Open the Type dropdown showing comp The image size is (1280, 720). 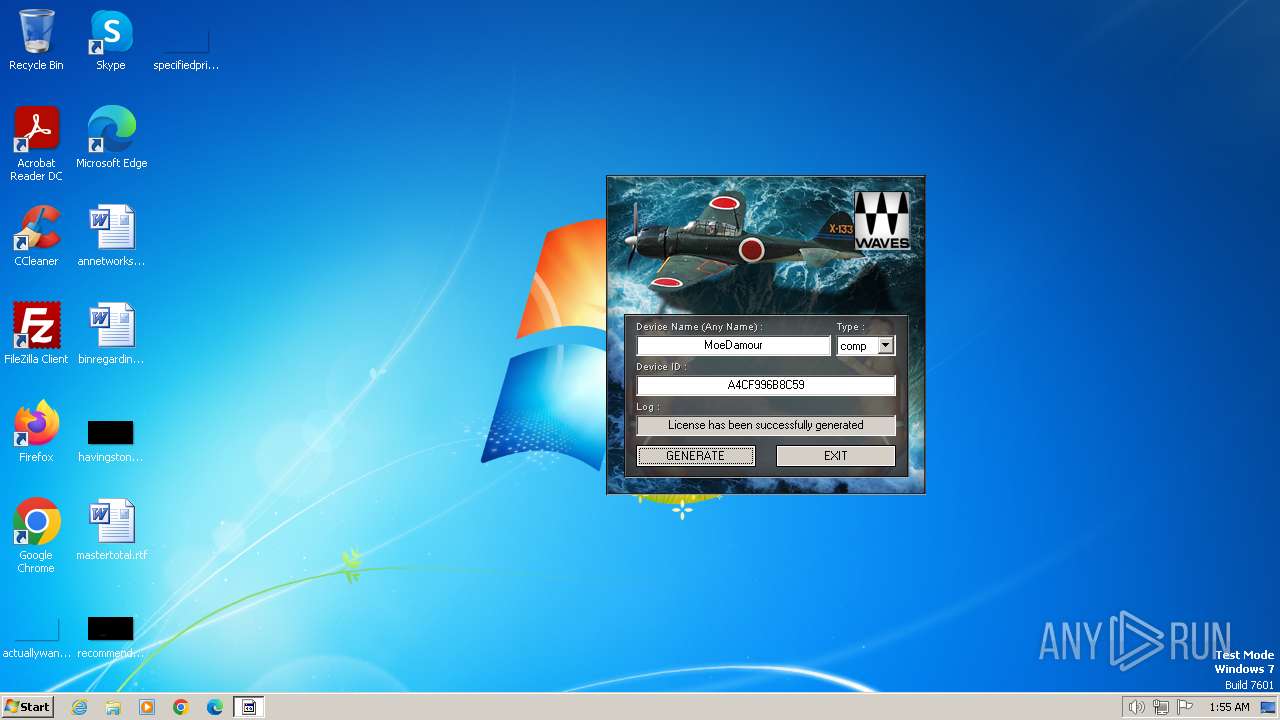[866, 345]
